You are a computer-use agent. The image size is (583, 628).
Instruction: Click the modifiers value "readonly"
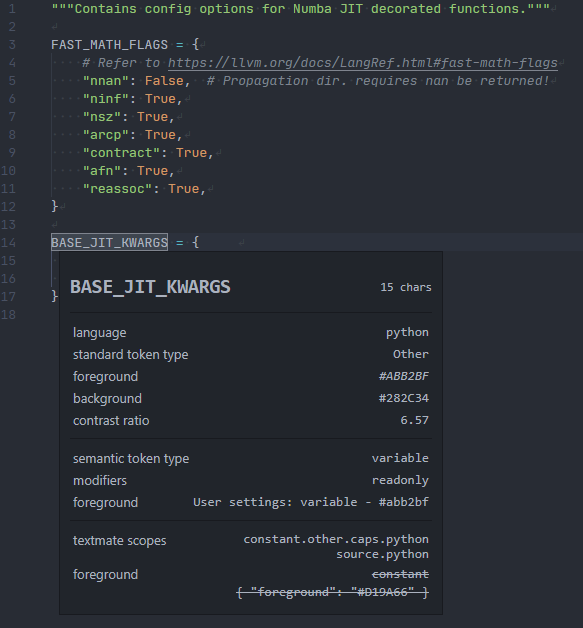400,480
